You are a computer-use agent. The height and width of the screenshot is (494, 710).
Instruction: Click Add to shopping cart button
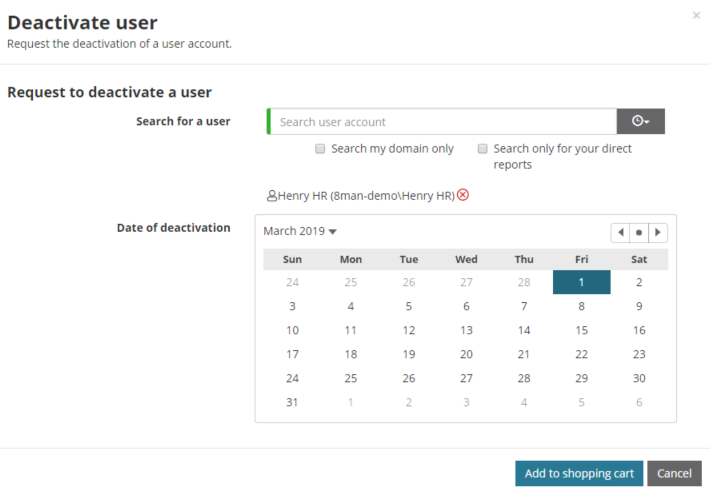579,473
